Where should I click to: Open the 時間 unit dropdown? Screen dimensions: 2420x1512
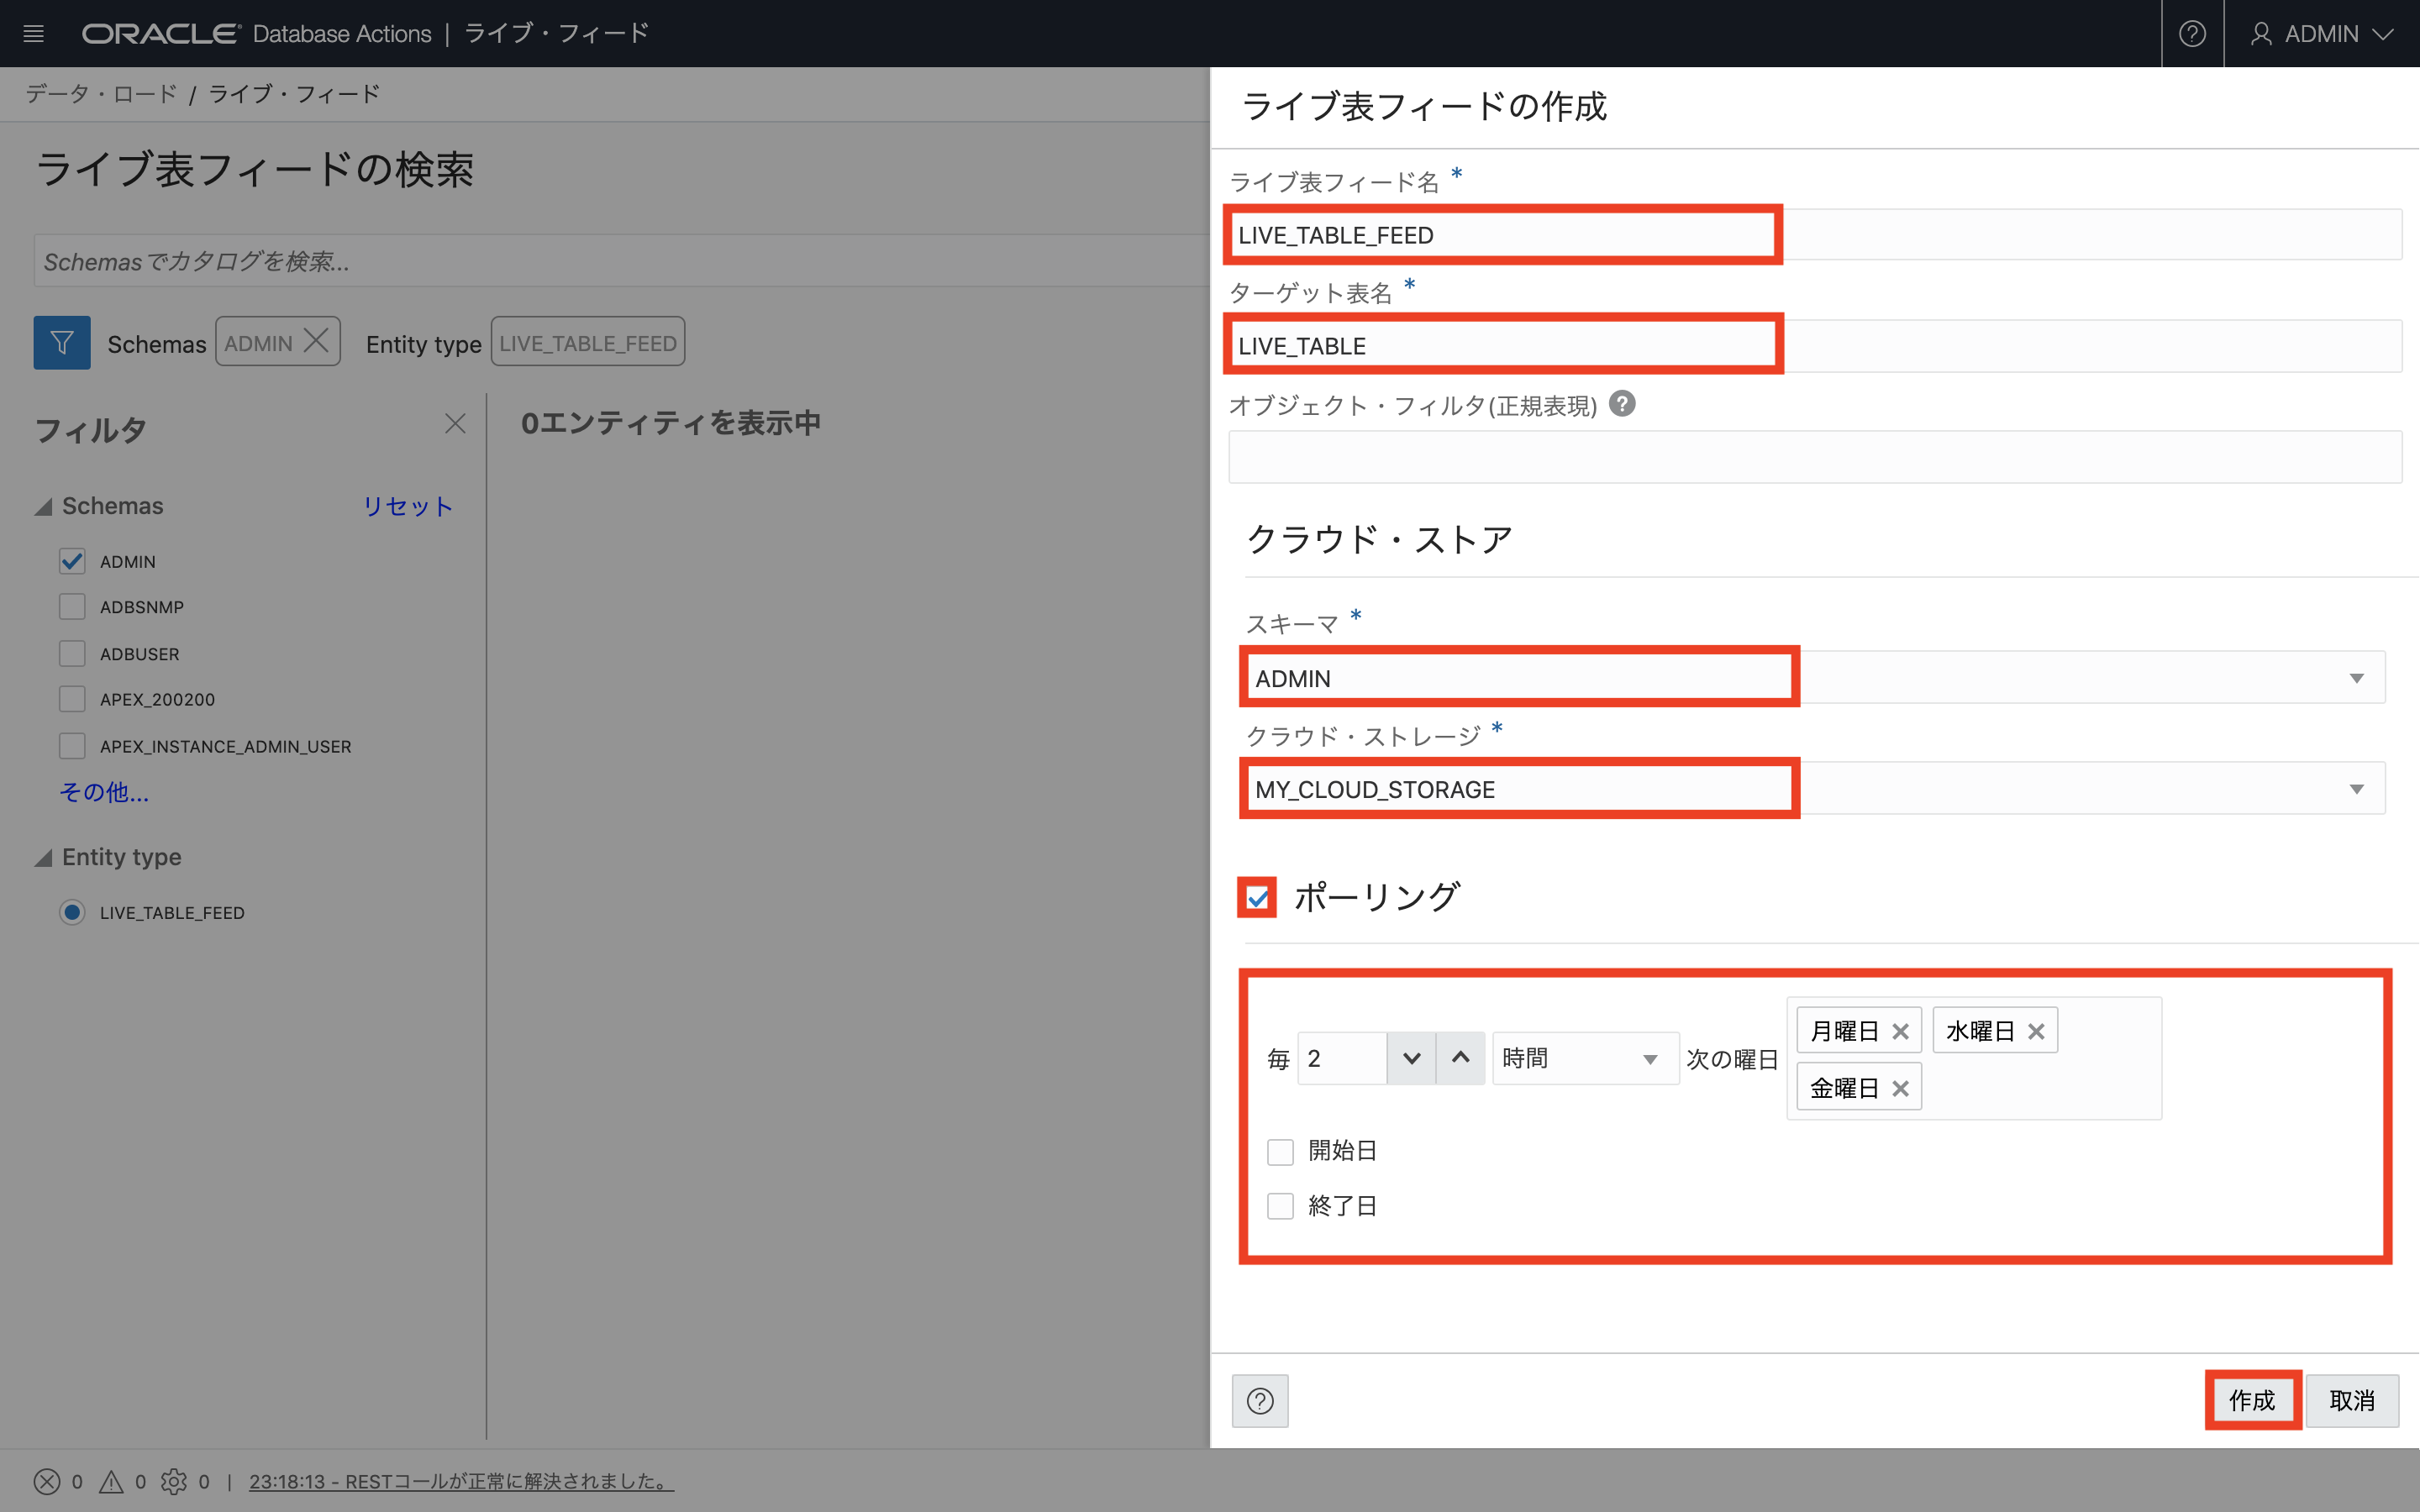point(1585,1059)
